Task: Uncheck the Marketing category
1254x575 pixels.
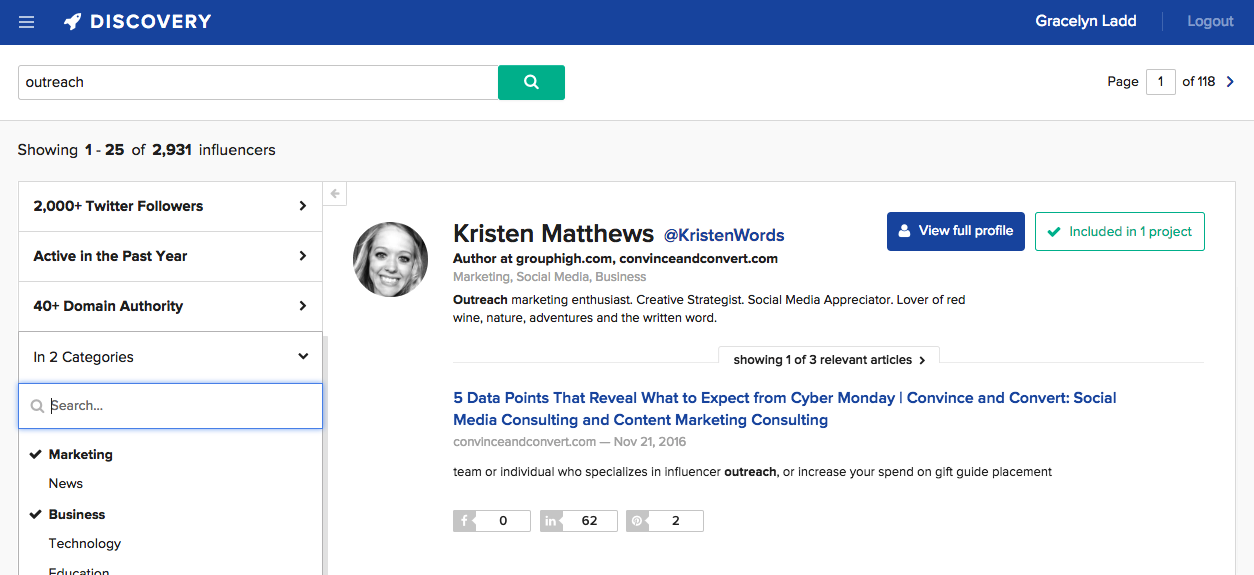Action: pyautogui.click(x=80, y=454)
